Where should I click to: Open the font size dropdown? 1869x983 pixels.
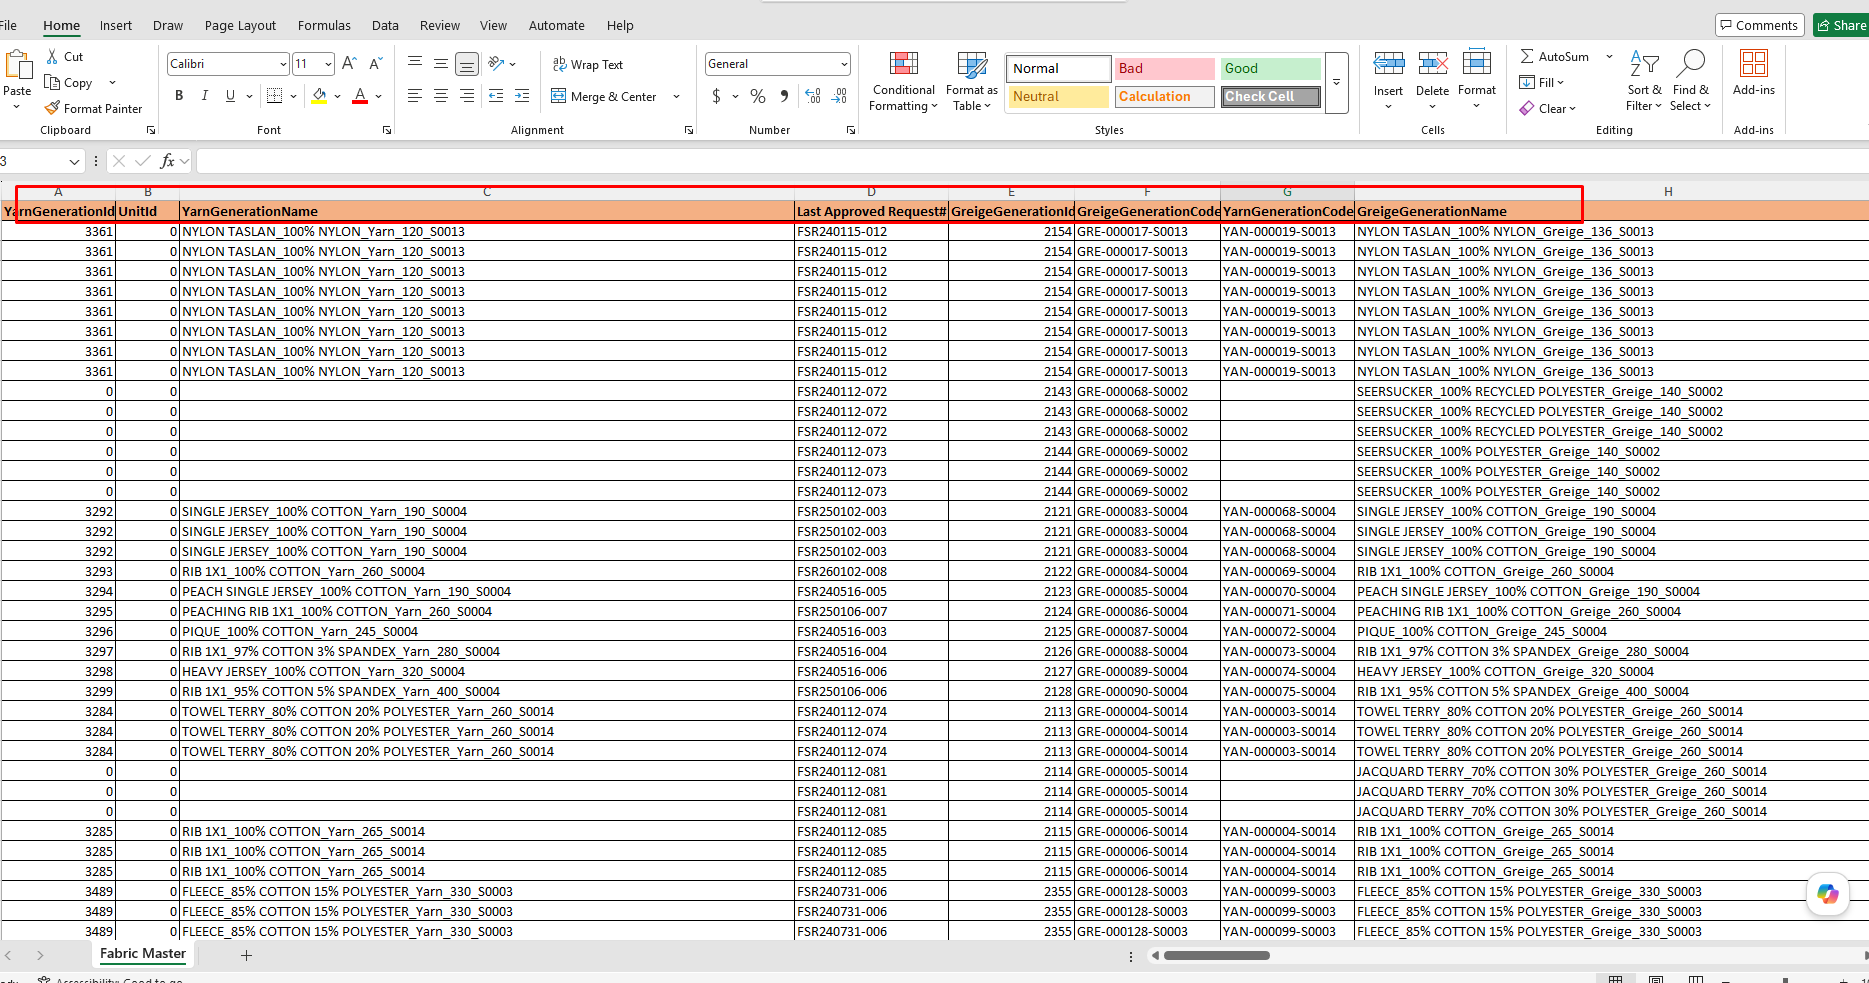coord(328,64)
